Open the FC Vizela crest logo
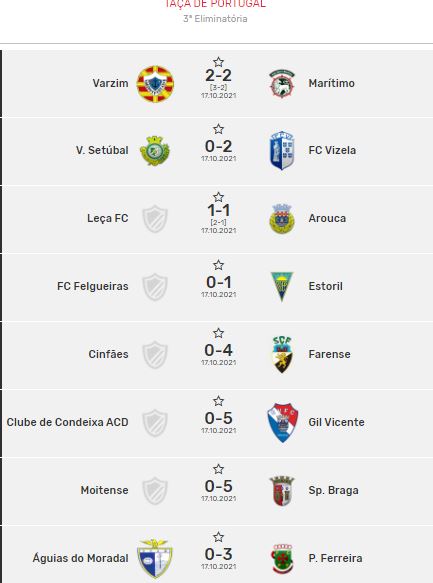433x583 pixels. (x=282, y=150)
